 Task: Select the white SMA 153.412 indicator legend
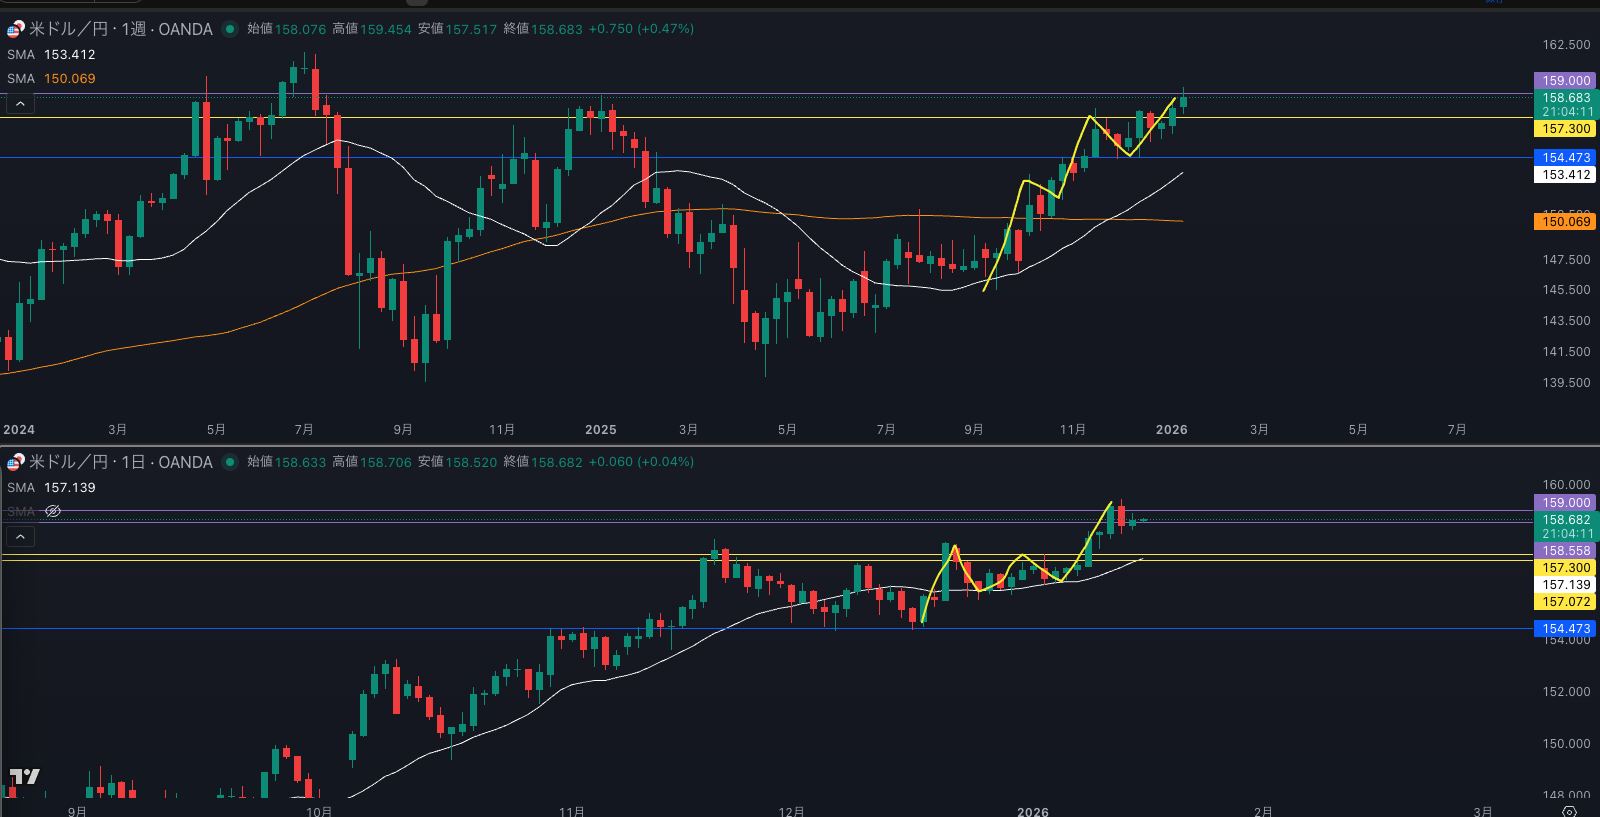click(x=51, y=55)
